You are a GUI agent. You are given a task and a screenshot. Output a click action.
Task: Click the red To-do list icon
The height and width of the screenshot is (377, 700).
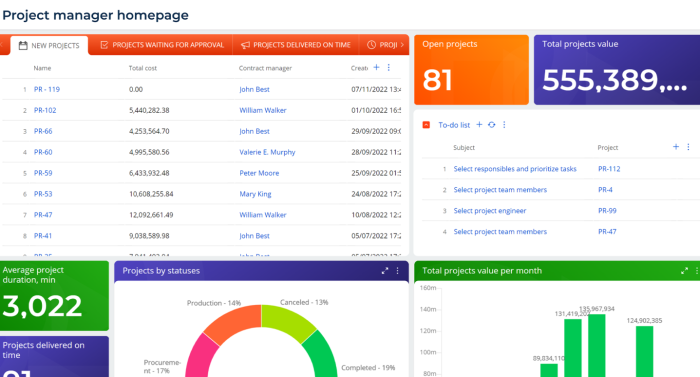point(426,125)
